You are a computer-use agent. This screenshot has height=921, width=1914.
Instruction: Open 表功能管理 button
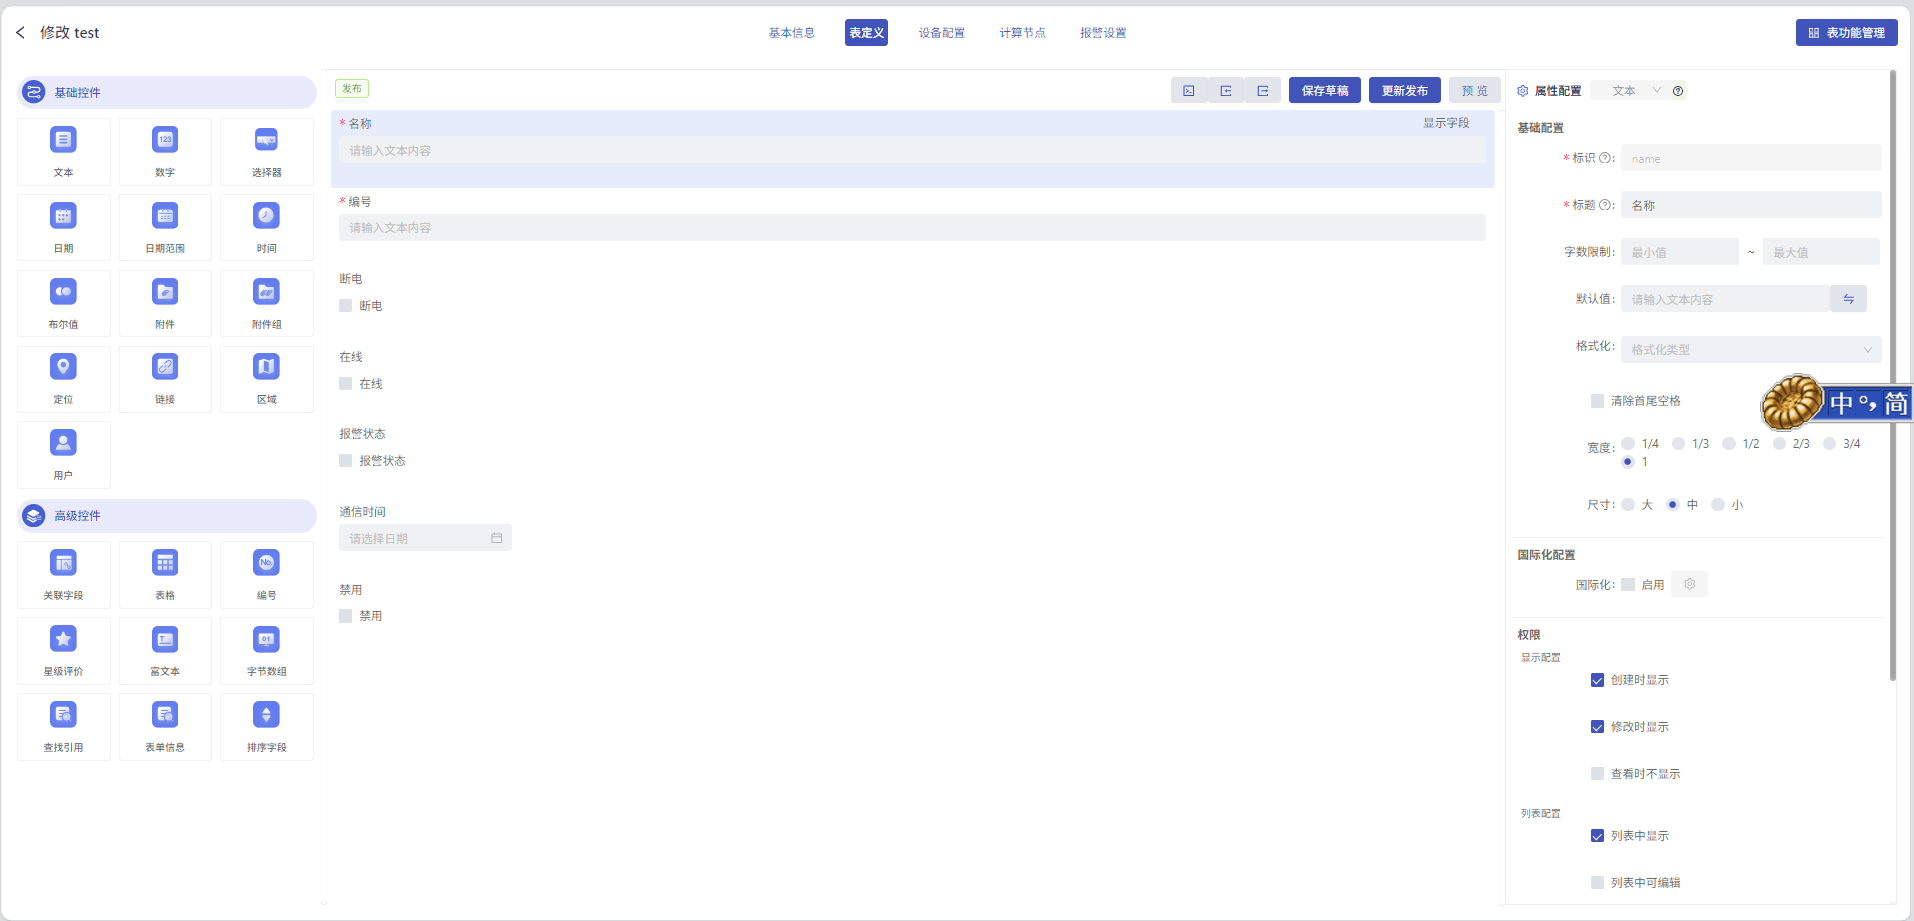point(1847,33)
